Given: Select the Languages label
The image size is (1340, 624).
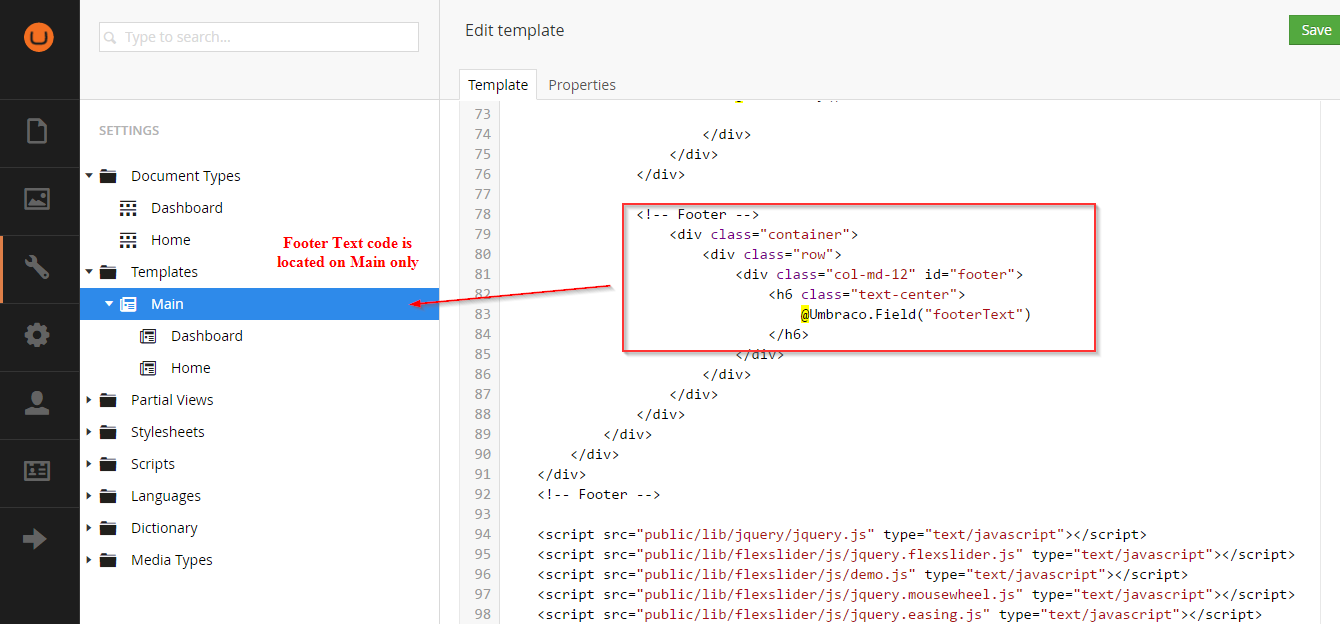Looking at the screenshot, I should click(166, 496).
